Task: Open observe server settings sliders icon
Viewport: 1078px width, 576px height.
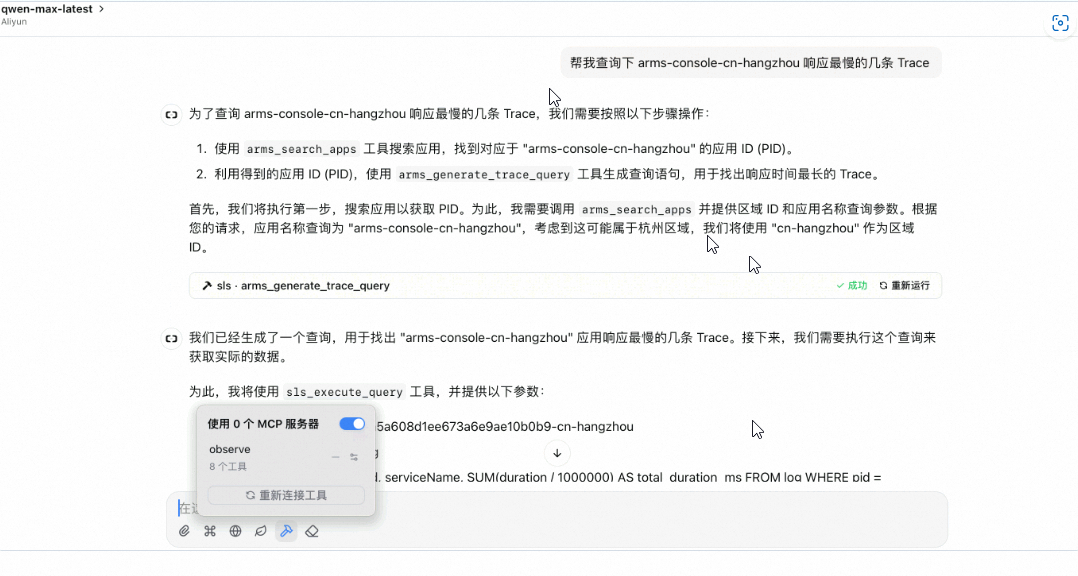Action: (354, 457)
